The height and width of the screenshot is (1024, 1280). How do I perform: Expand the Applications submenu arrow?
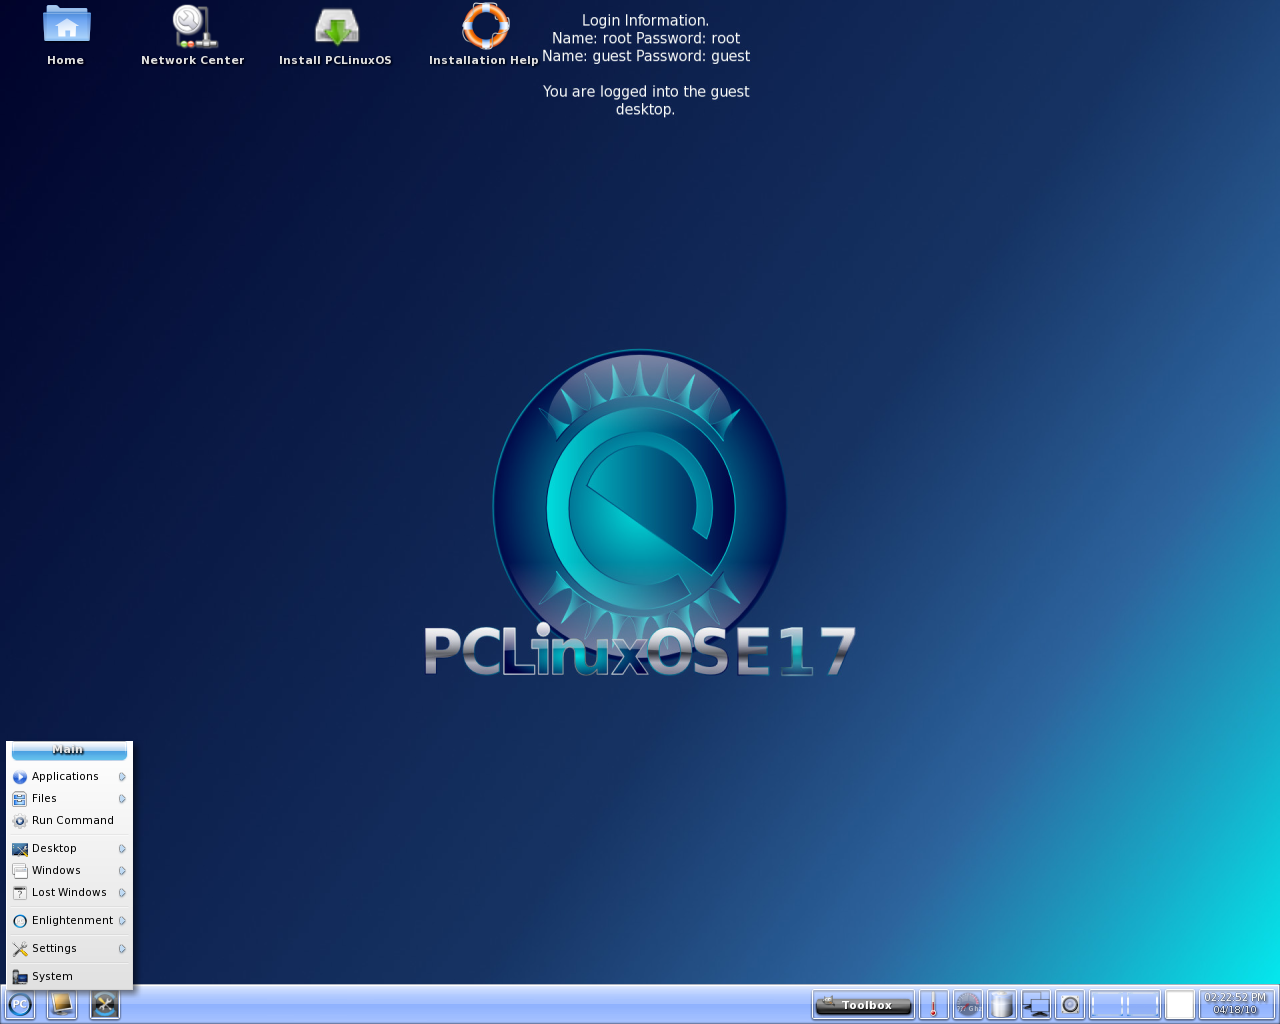point(122,777)
